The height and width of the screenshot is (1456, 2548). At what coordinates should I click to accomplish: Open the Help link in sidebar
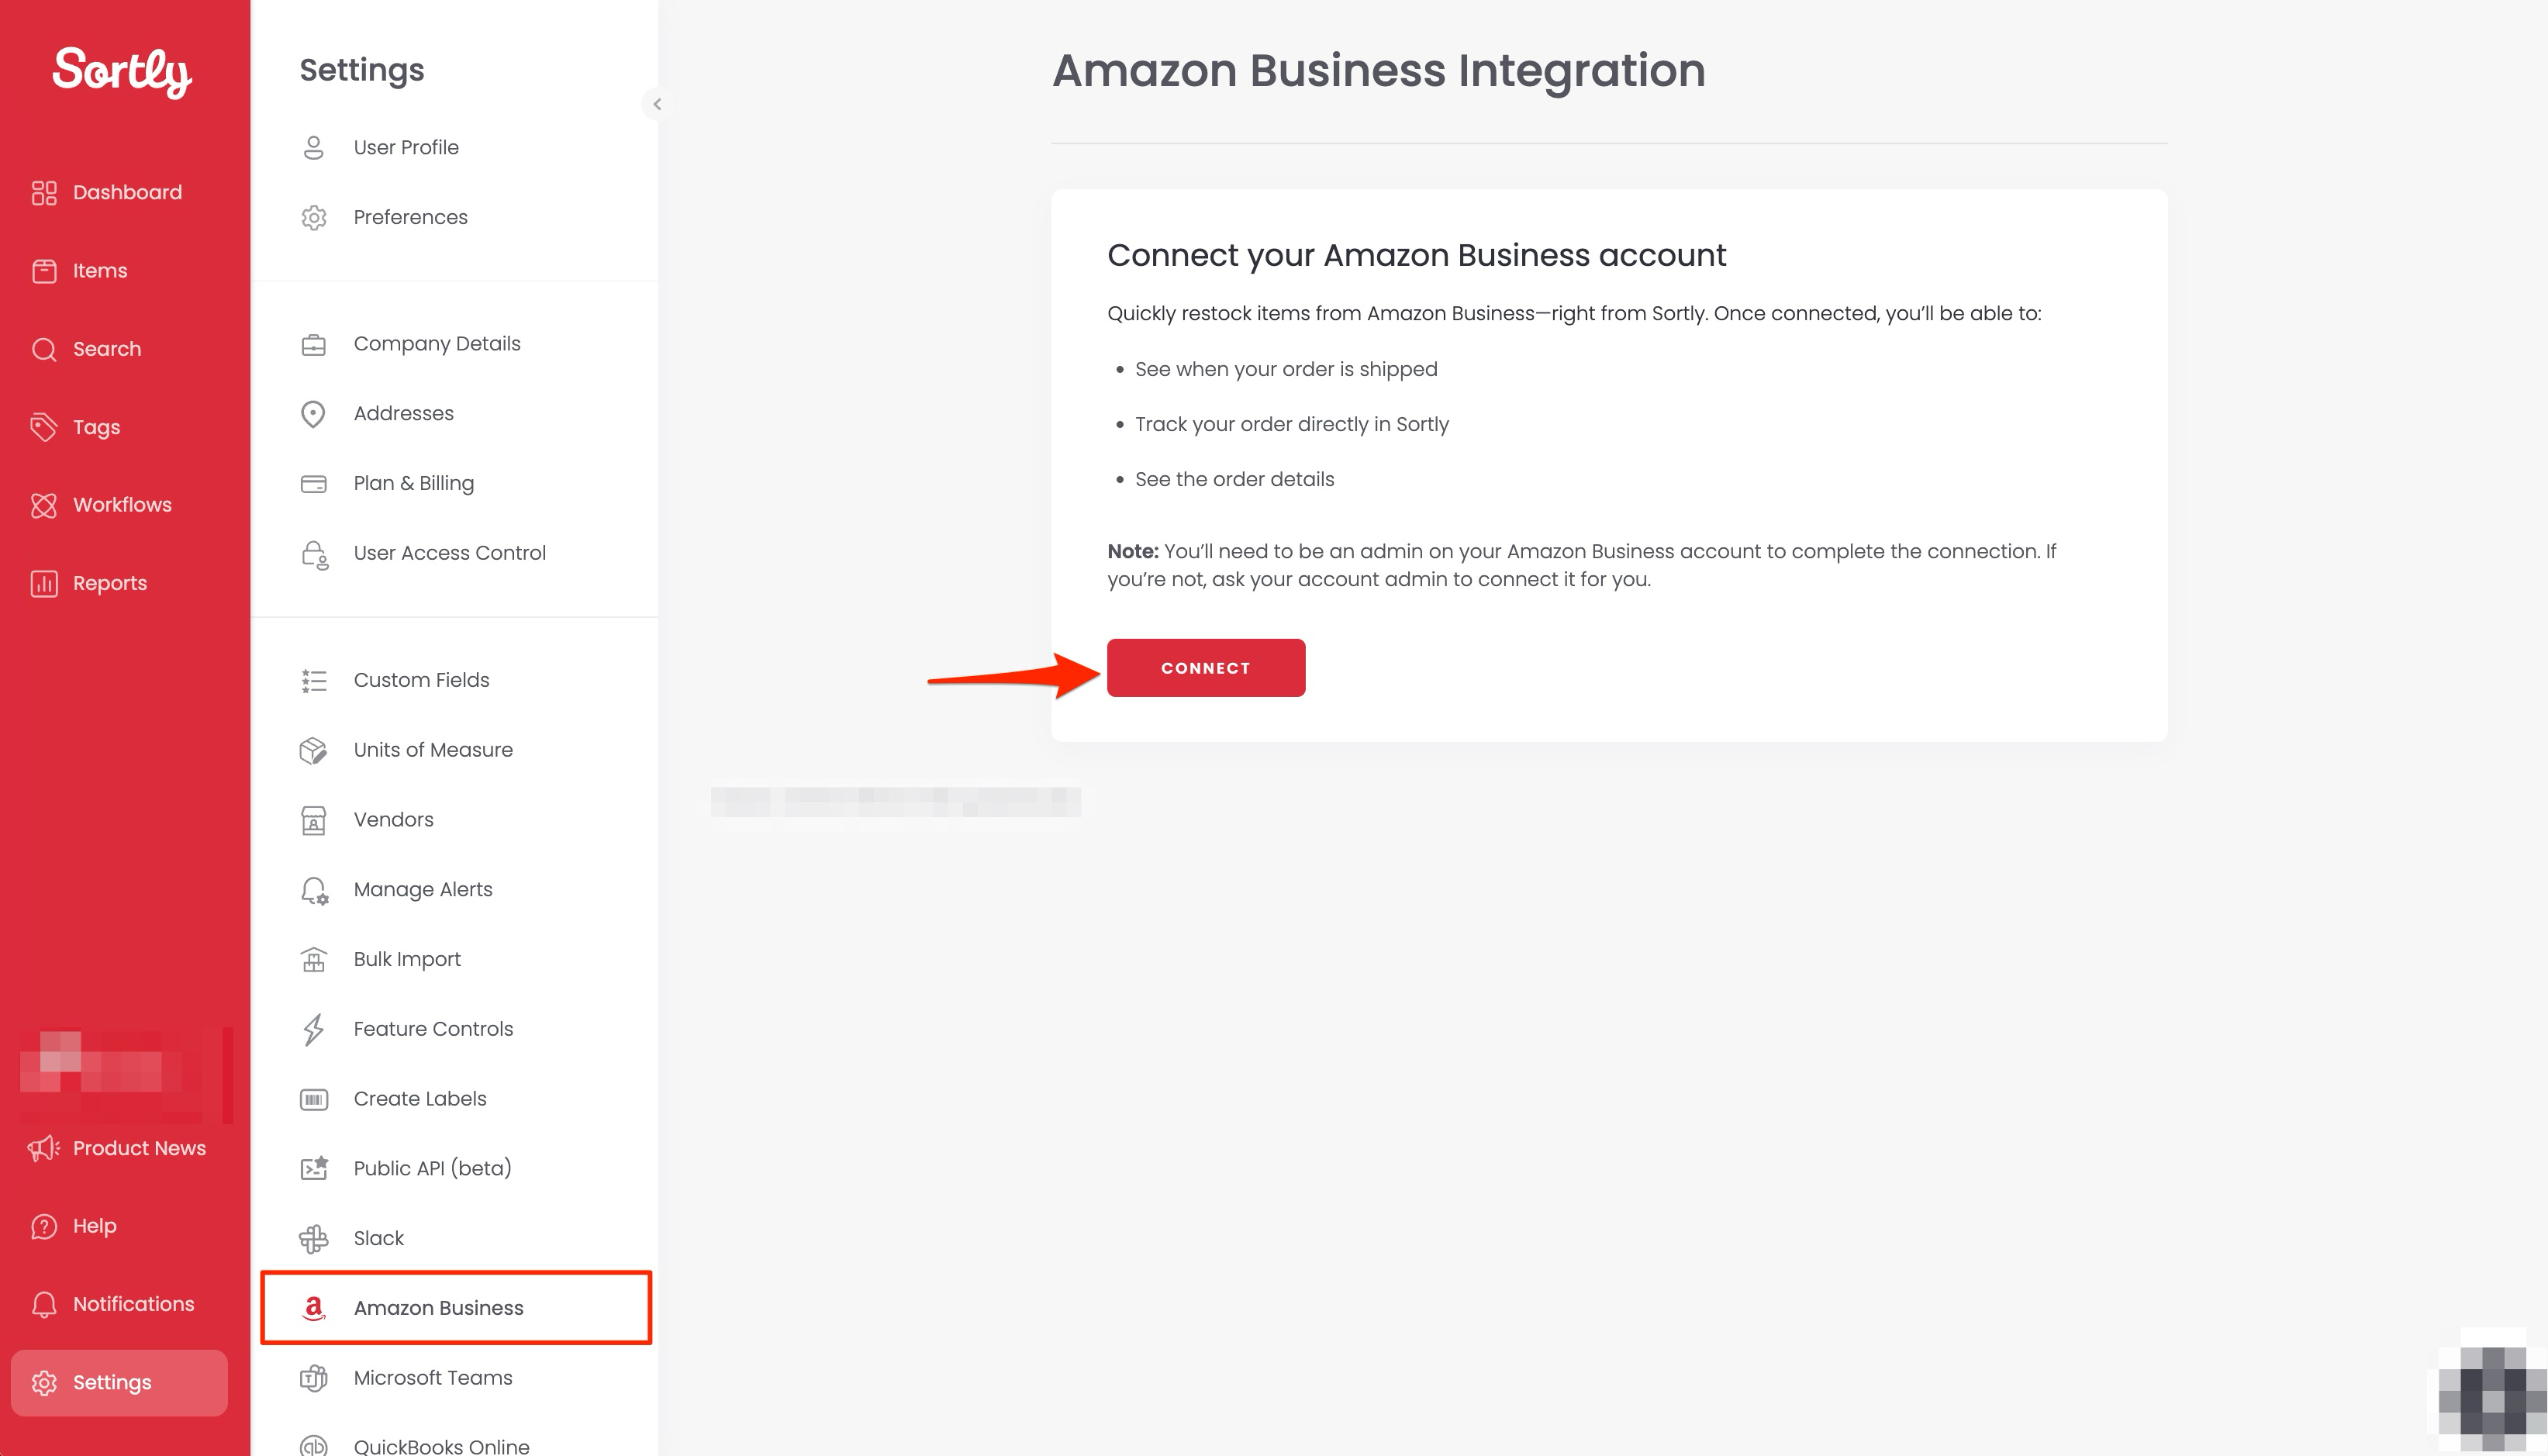pos(94,1226)
